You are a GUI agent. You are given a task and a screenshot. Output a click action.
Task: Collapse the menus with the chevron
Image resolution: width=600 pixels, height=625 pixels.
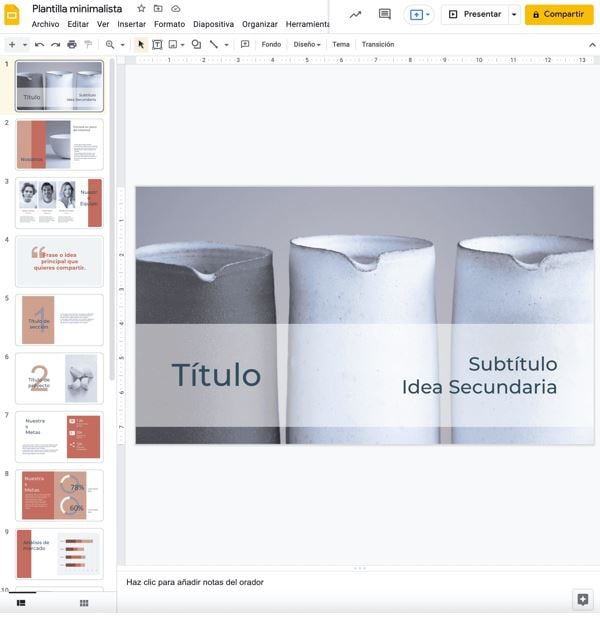592,45
